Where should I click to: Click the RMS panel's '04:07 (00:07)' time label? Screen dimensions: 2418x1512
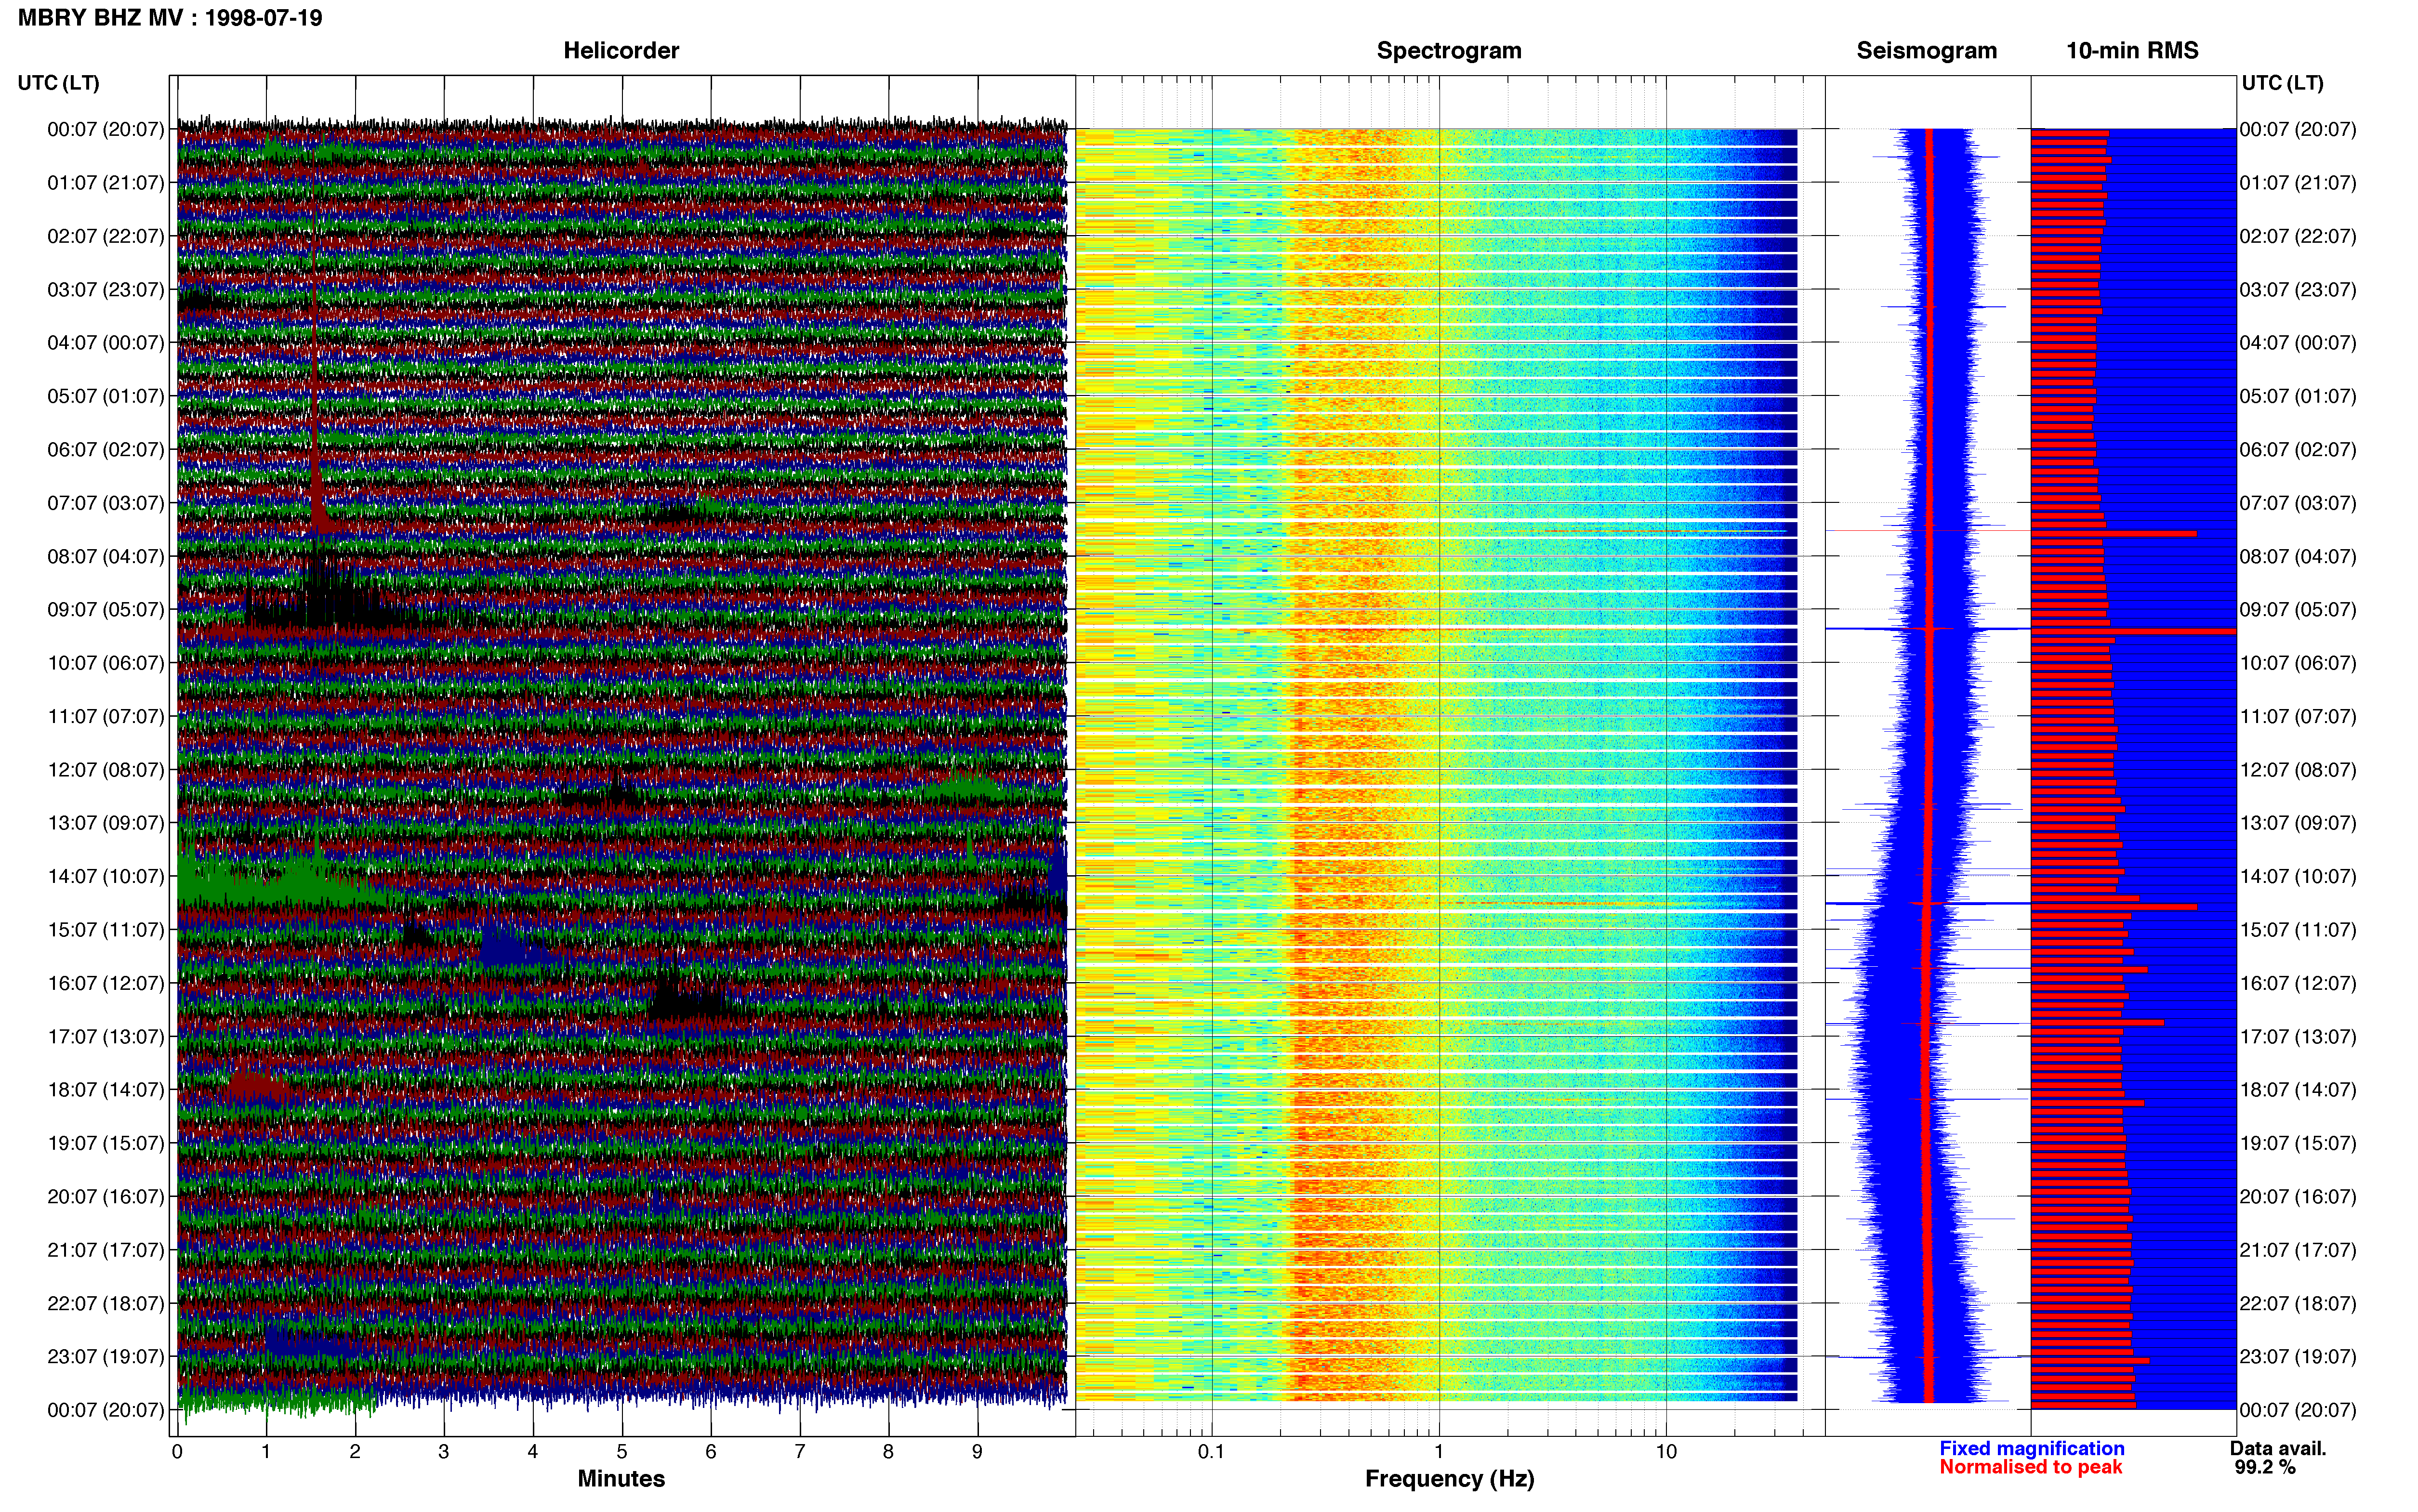point(2298,343)
